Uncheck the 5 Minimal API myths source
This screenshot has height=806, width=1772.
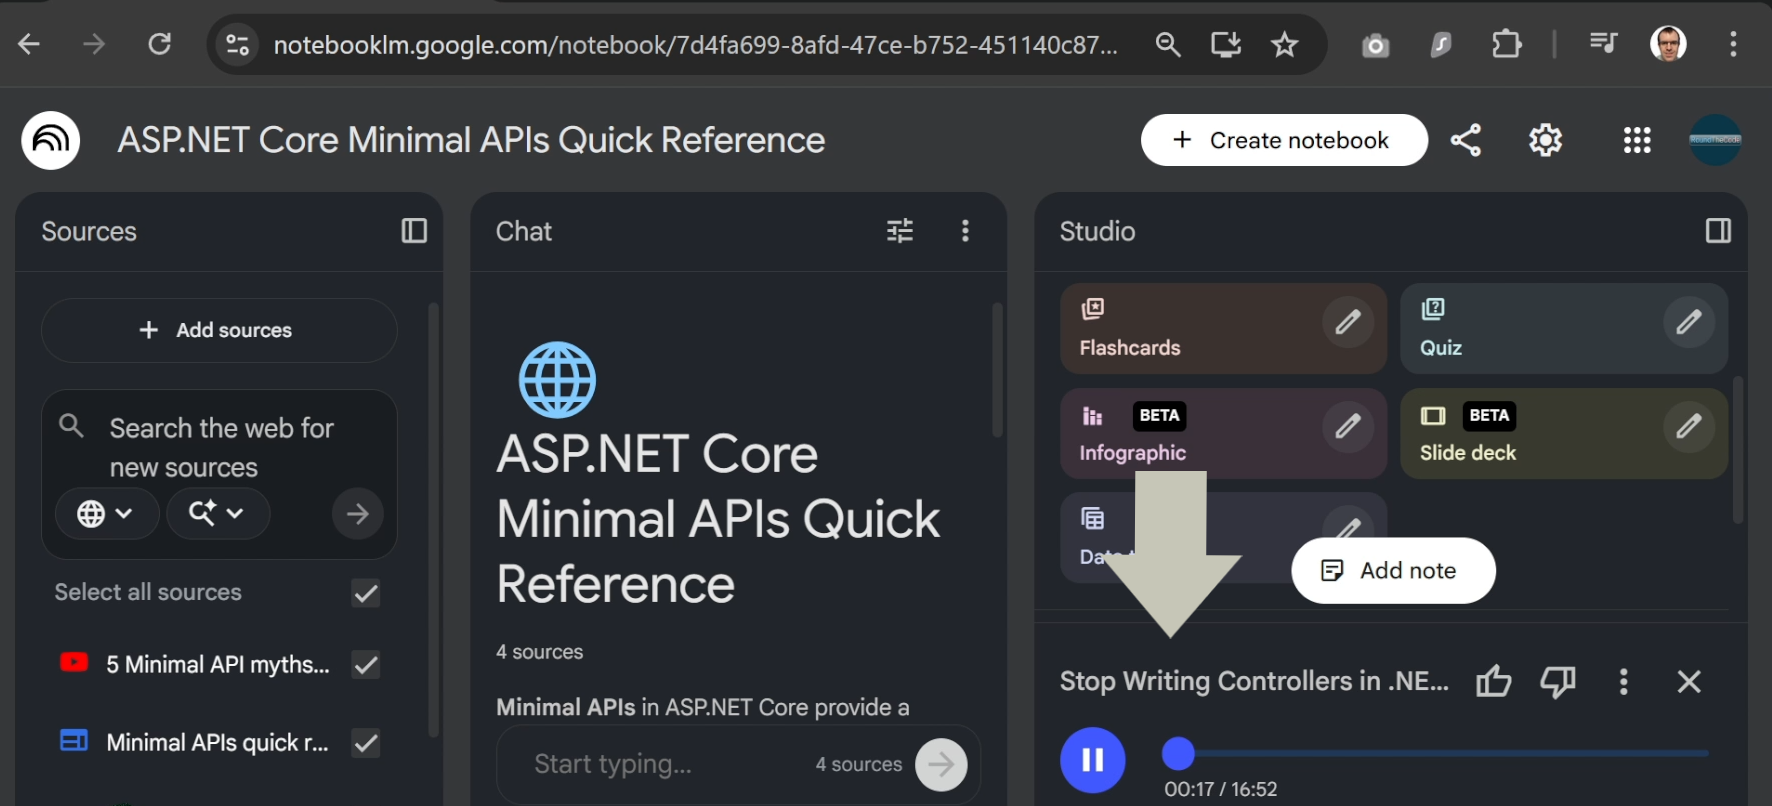(366, 665)
